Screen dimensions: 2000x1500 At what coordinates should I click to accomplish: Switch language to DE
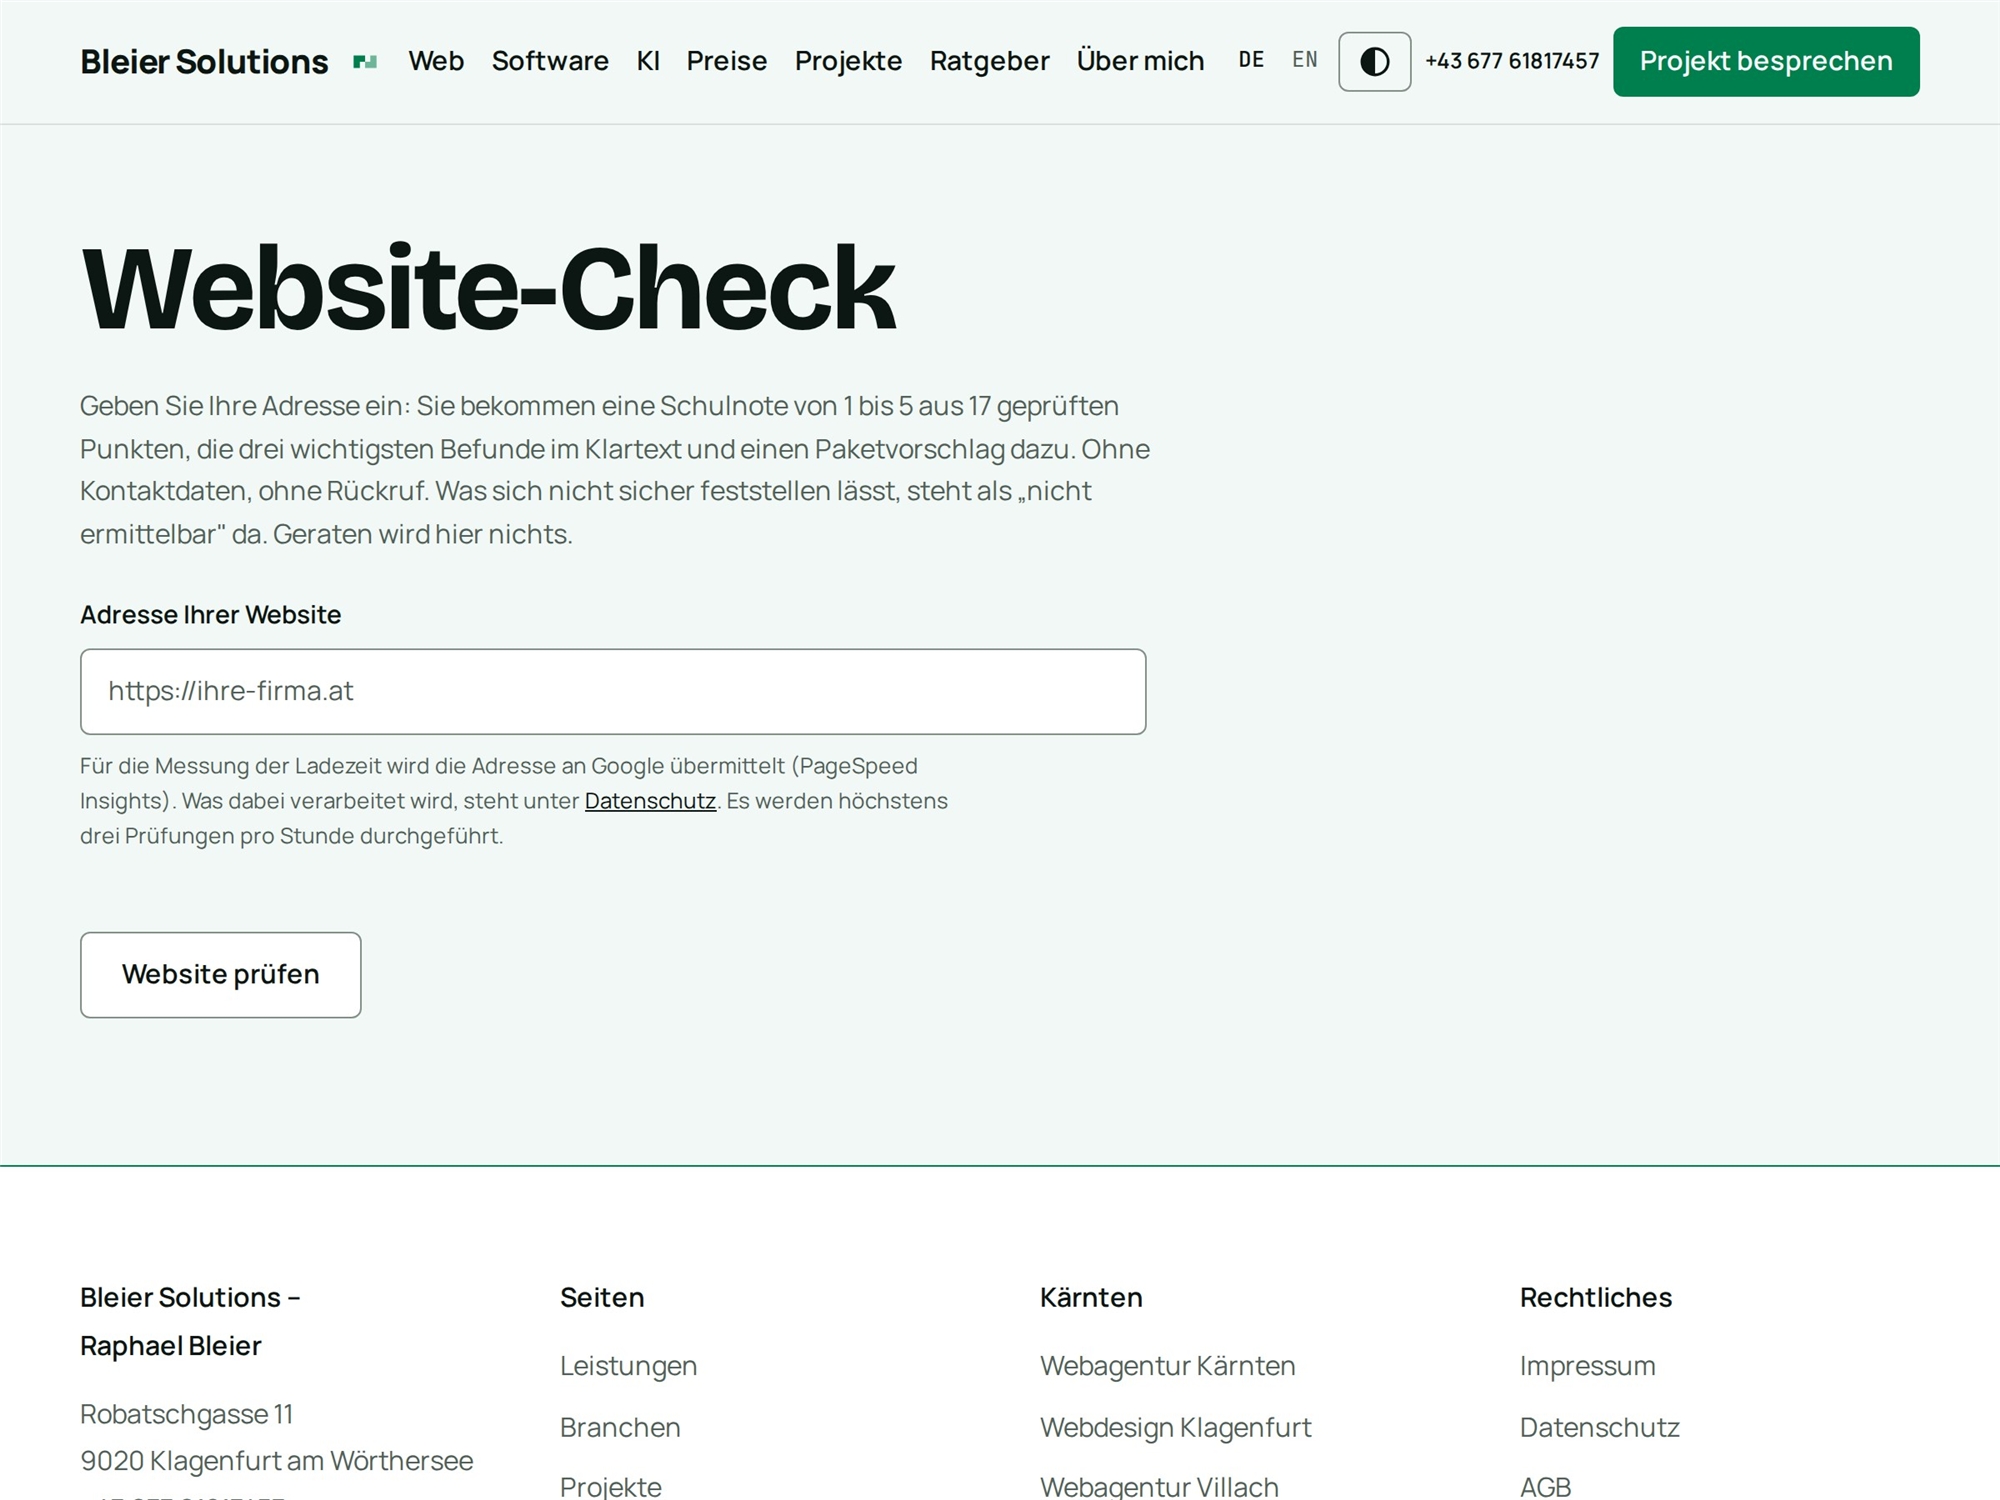point(1251,60)
